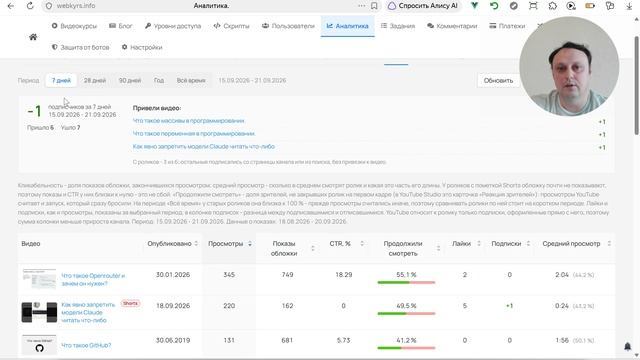Click the battery saver icon

(x=590, y=6)
